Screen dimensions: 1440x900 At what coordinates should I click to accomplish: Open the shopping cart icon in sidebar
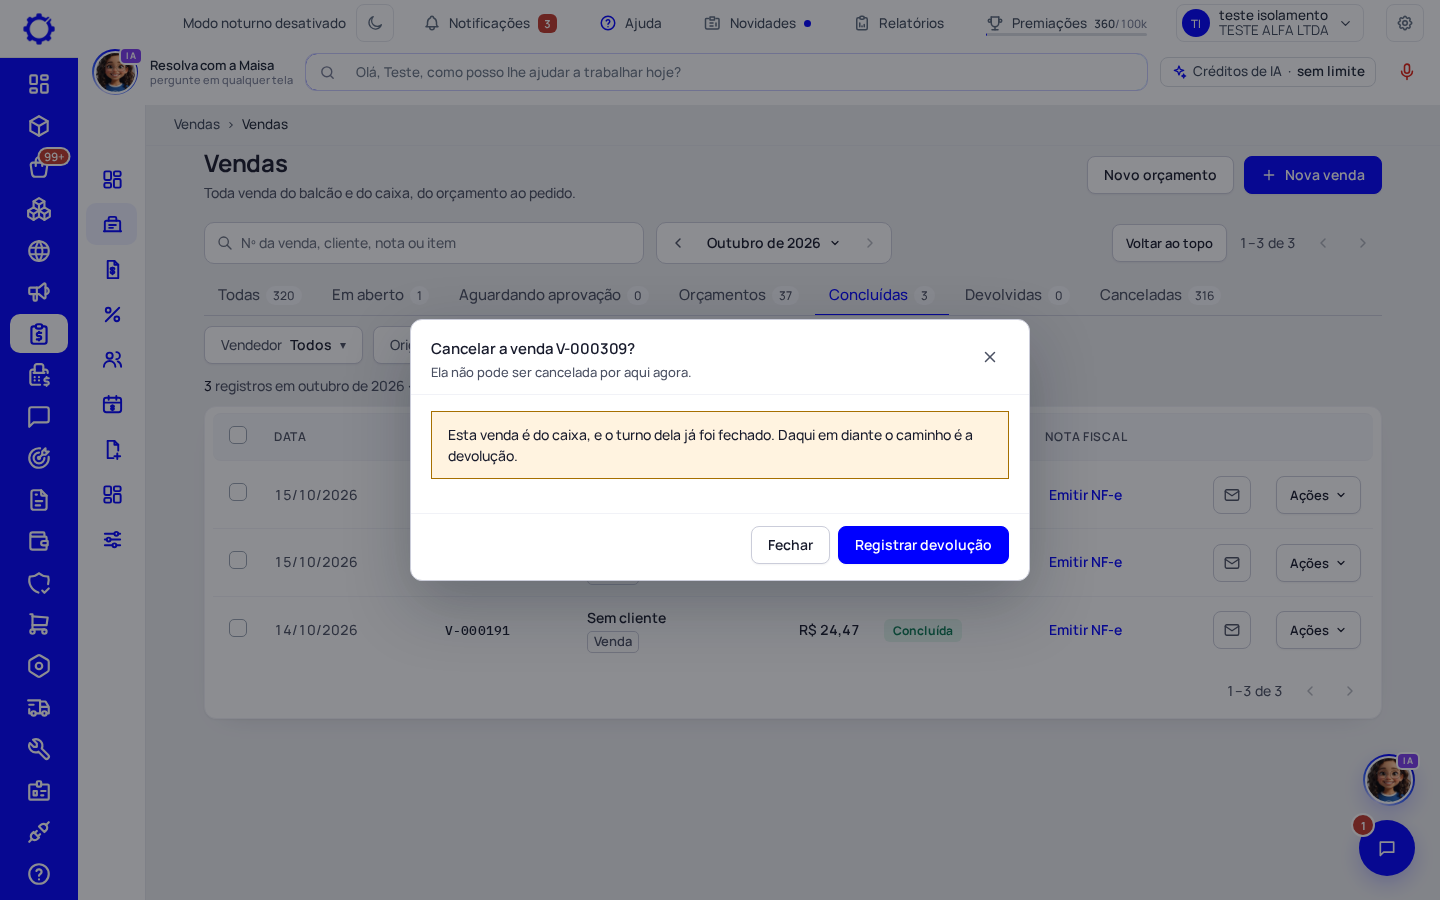(x=39, y=624)
